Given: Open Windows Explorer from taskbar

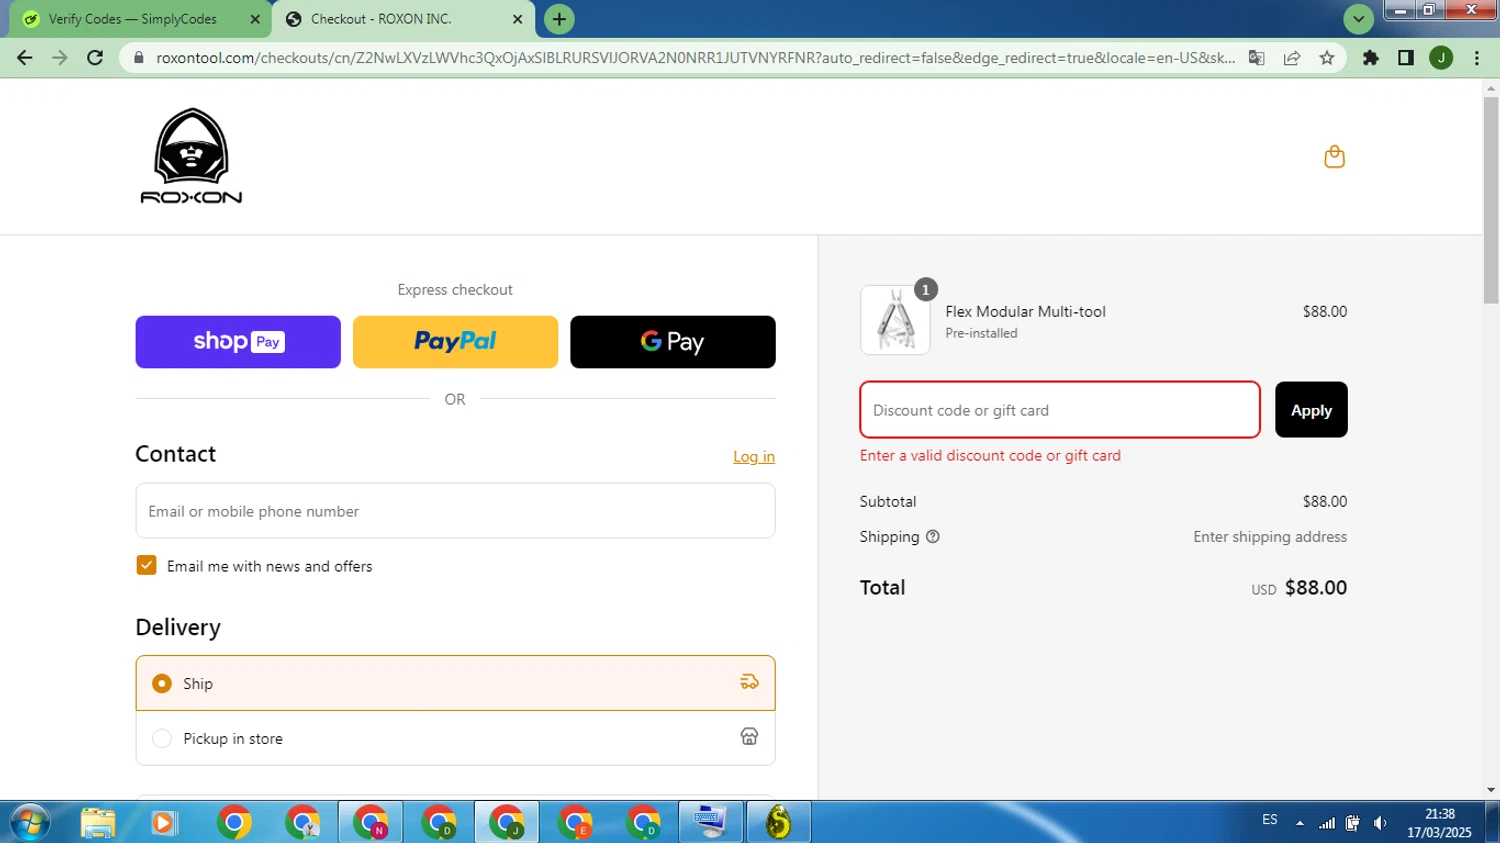Looking at the screenshot, I should [98, 823].
